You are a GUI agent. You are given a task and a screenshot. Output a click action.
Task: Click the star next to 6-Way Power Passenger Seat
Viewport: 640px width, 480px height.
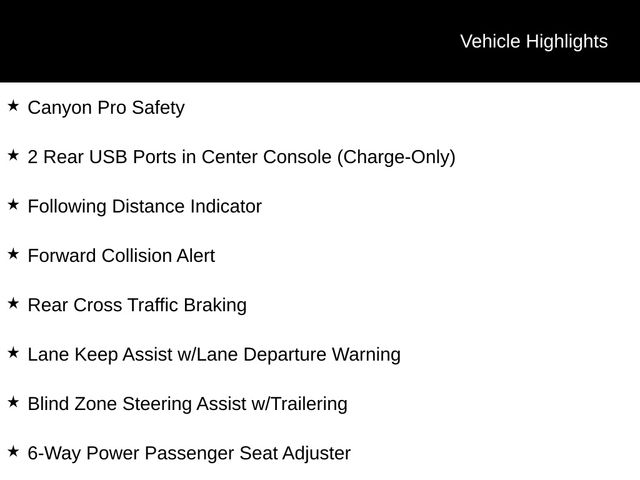[13, 451]
